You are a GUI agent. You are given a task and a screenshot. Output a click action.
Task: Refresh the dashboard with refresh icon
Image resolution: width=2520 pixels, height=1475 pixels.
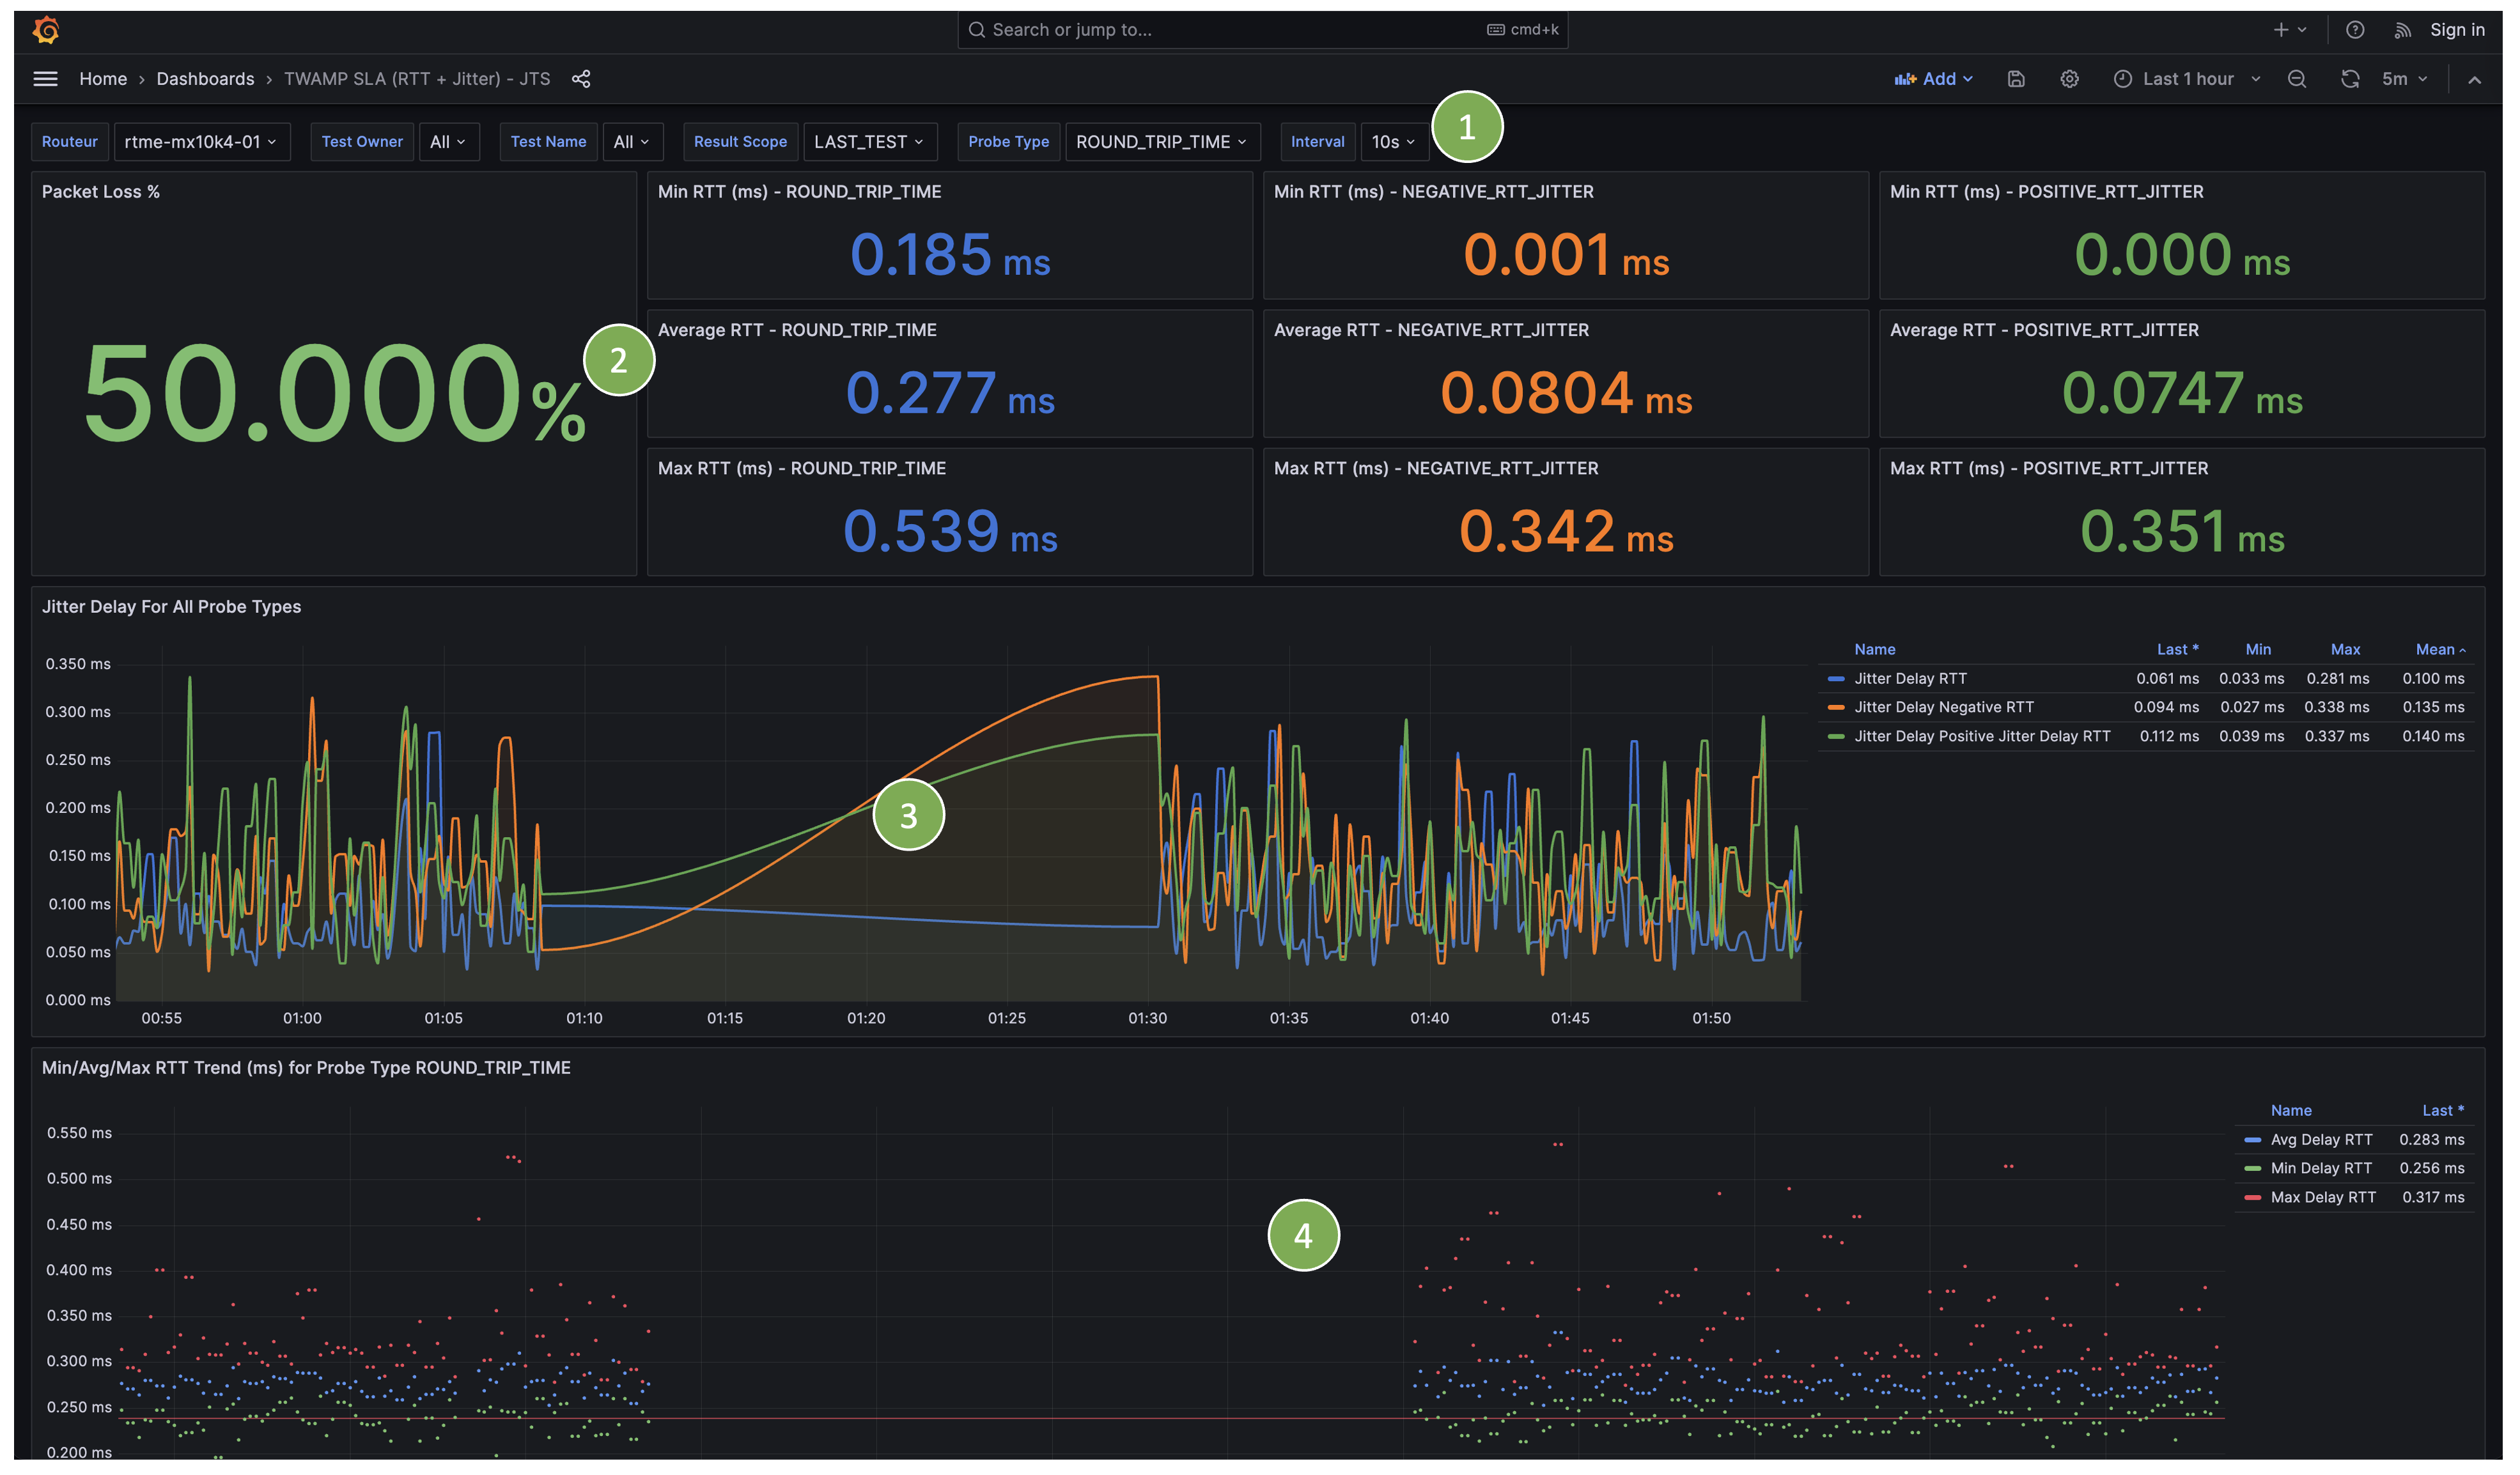click(x=2350, y=79)
